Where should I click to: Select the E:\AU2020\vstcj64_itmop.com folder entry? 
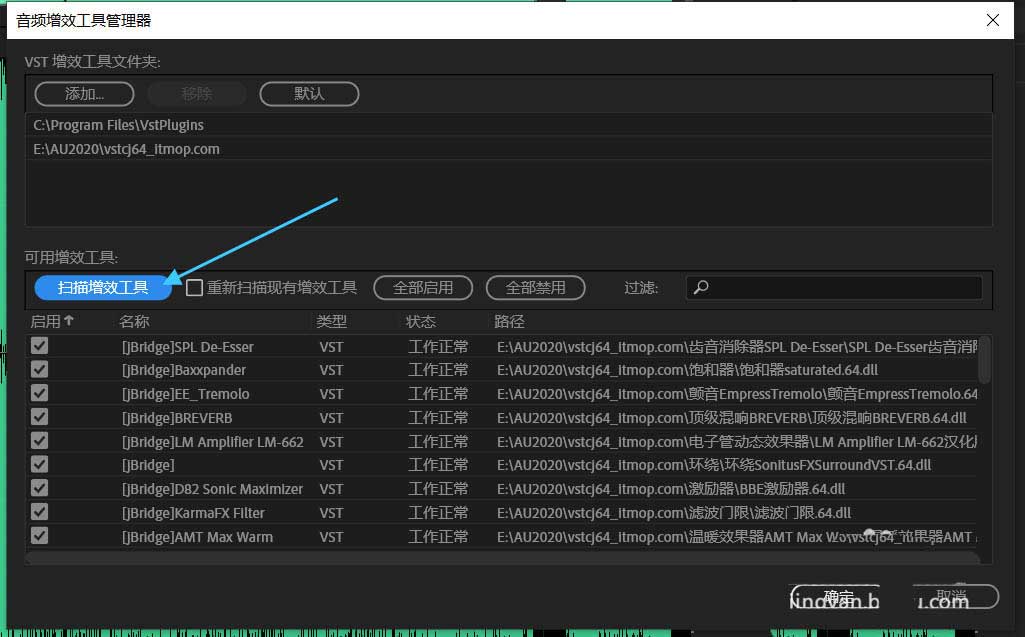126,149
